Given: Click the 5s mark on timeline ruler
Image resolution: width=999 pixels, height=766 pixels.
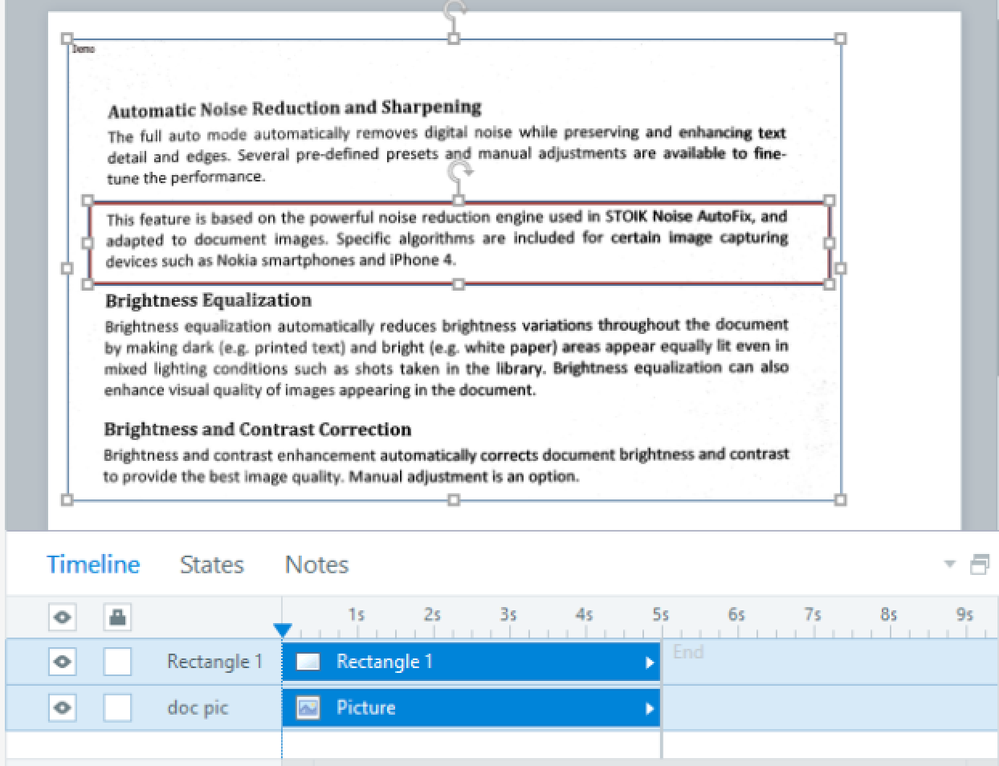Looking at the screenshot, I should click(661, 614).
